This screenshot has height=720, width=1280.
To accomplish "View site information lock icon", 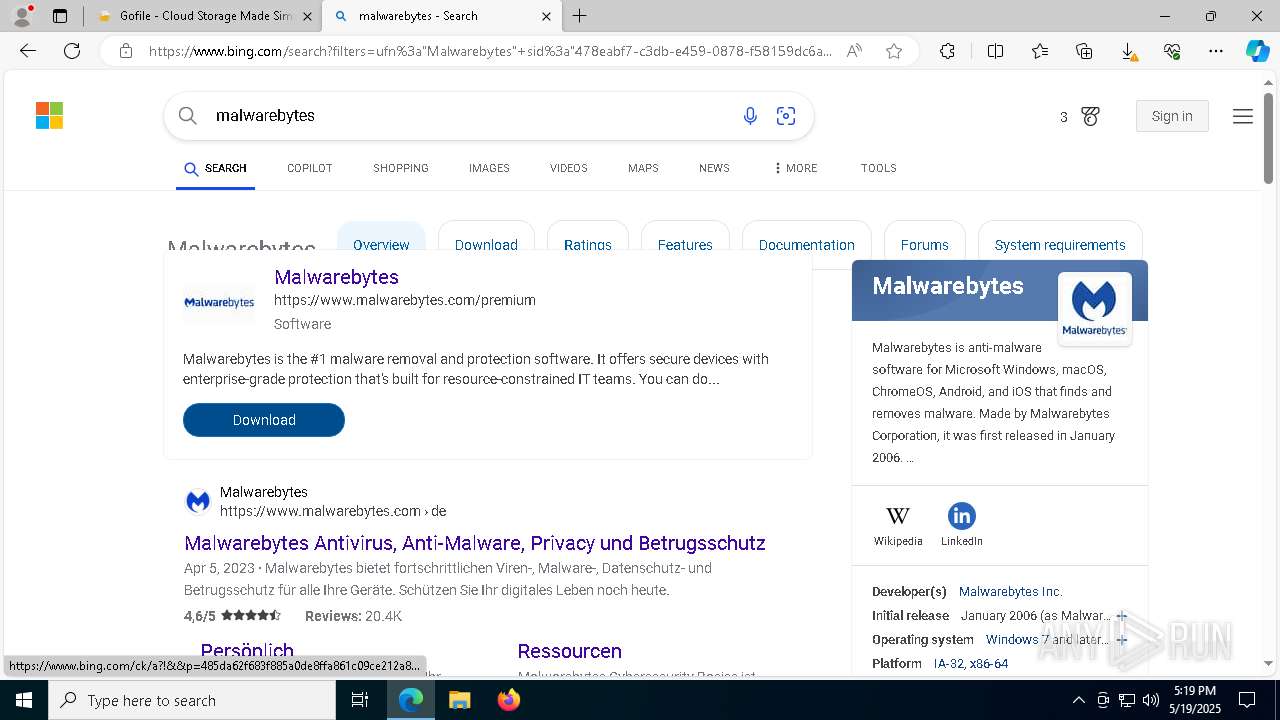I will pos(126,51).
